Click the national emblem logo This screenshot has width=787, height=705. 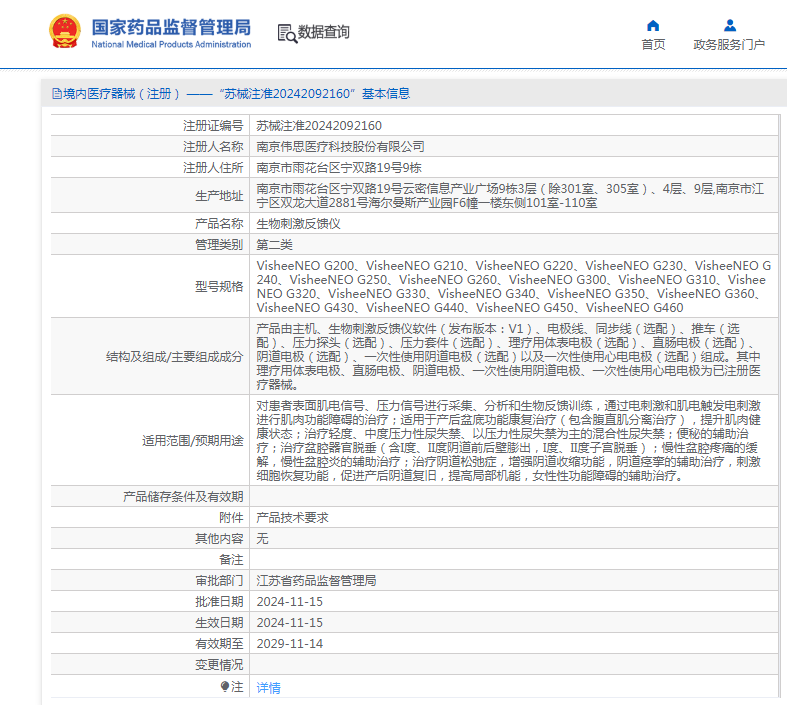[67, 33]
